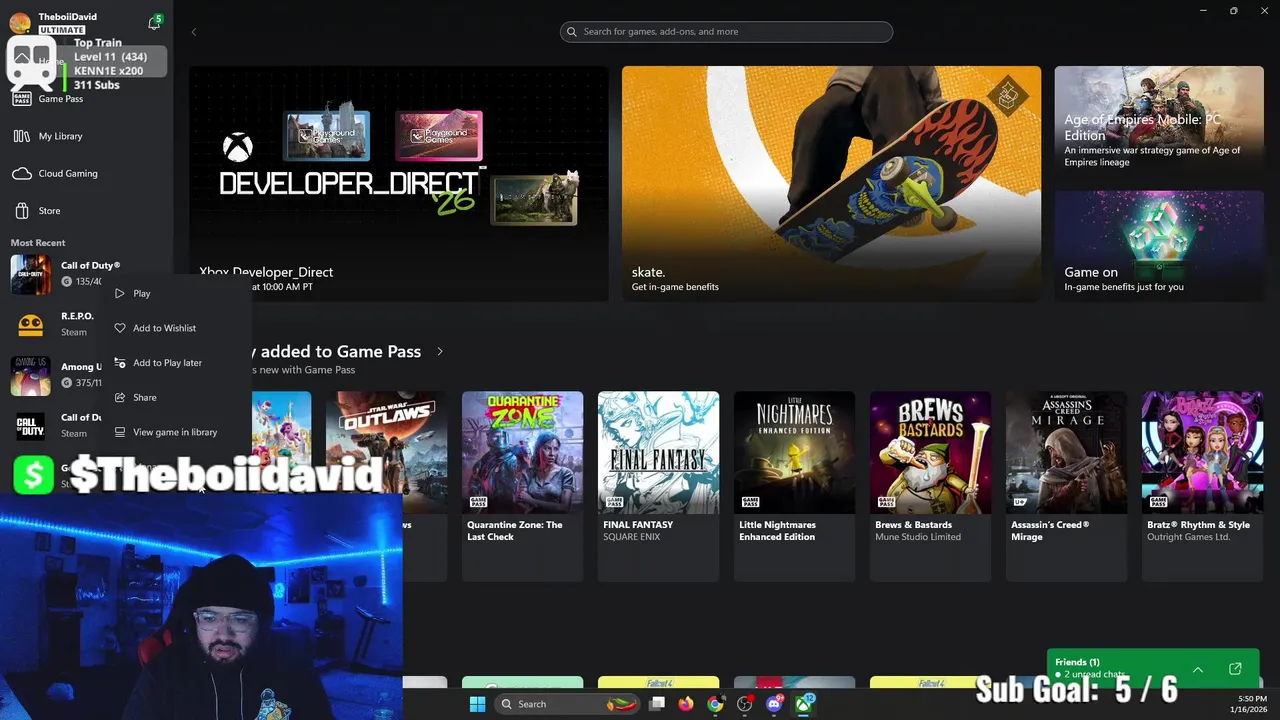Click the Windows Start button
The height and width of the screenshot is (720, 1280).
478,704
